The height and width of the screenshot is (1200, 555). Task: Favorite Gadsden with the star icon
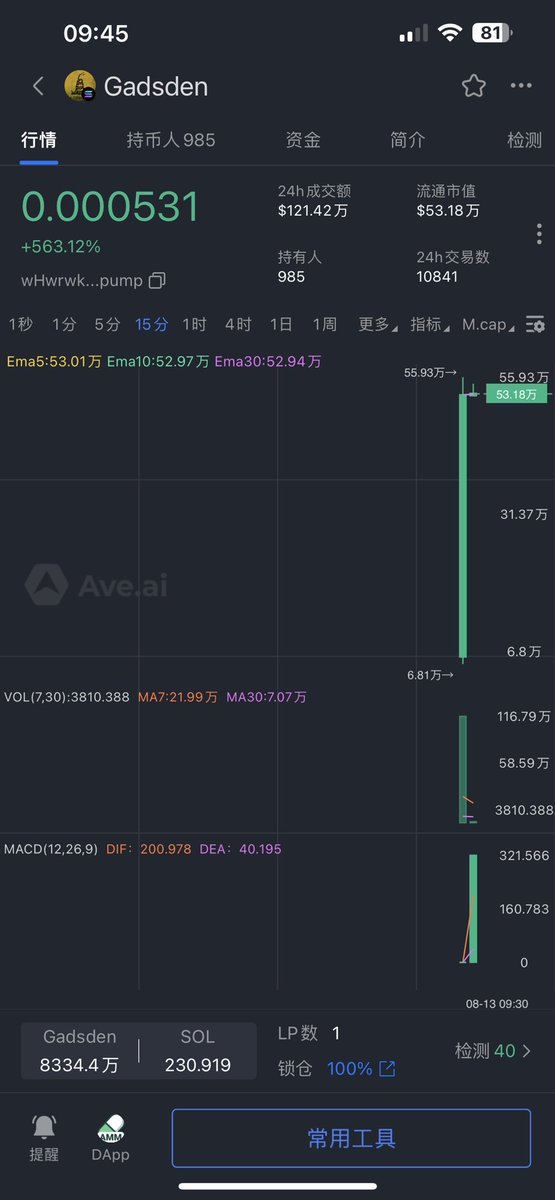[x=474, y=86]
